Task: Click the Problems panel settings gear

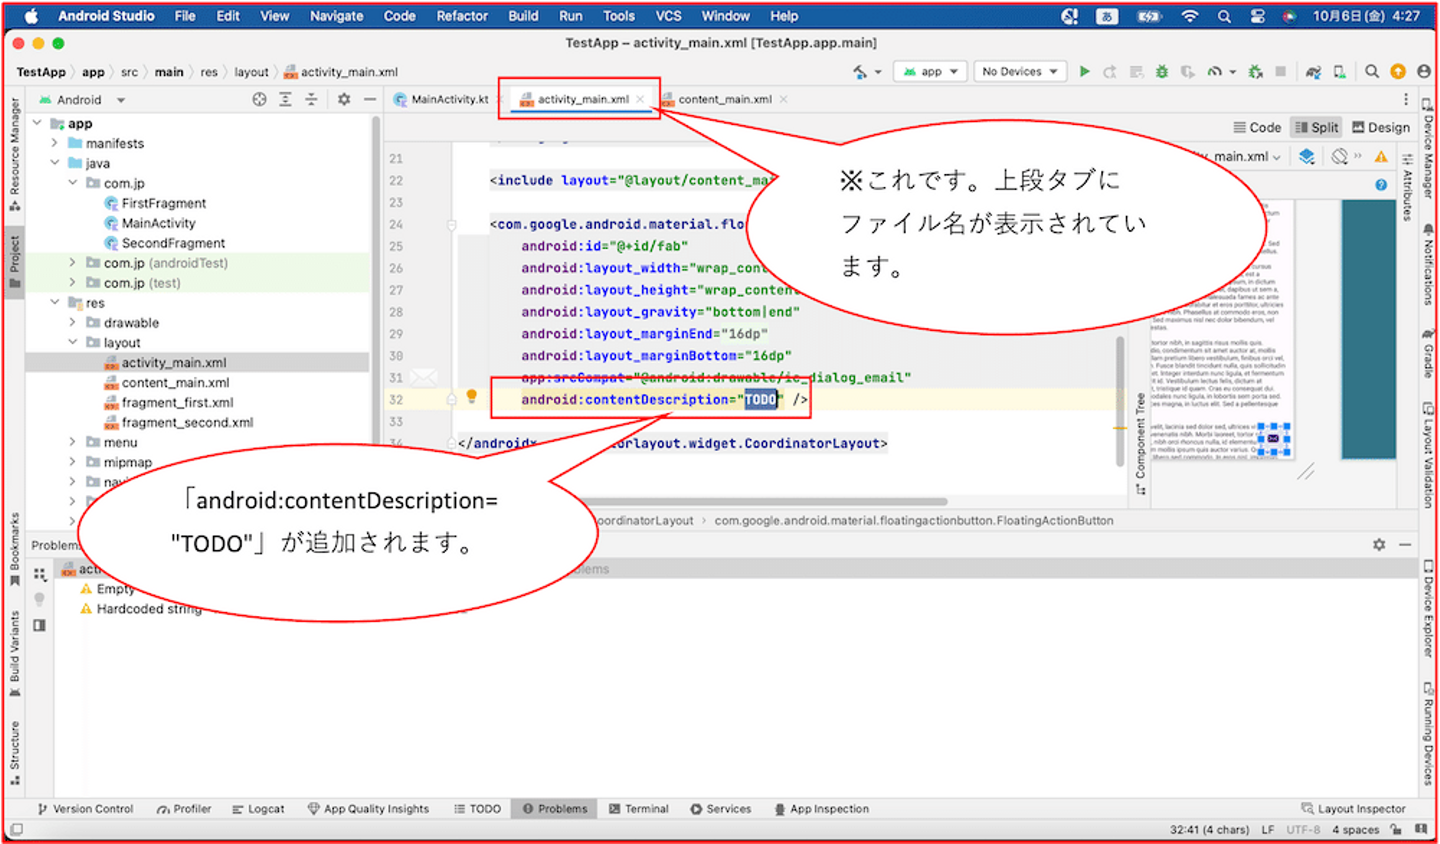Action: [1379, 545]
